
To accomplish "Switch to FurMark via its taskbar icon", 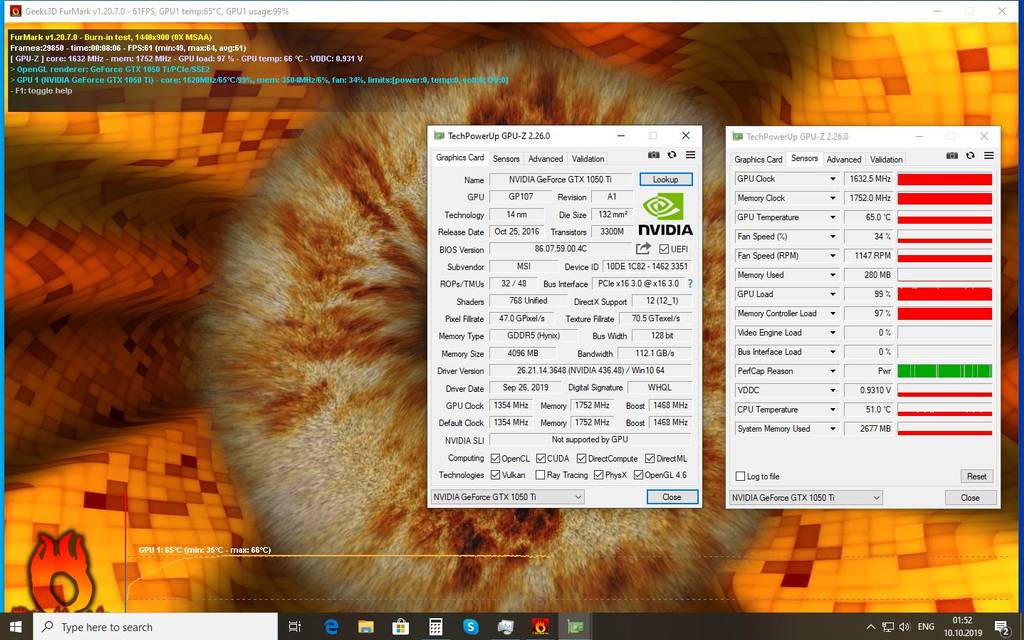I will tap(540, 627).
